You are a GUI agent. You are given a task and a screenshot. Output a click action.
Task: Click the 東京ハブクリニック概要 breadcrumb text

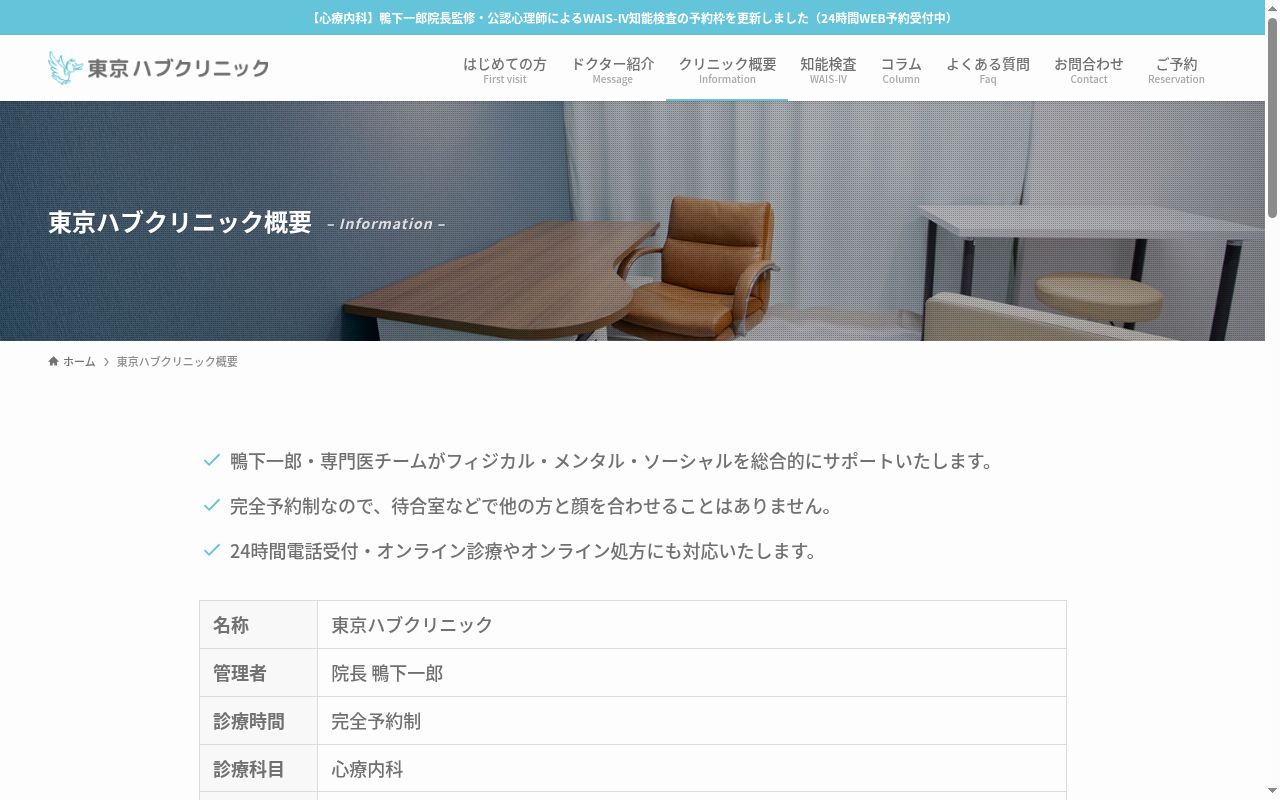tap(177, 362)
